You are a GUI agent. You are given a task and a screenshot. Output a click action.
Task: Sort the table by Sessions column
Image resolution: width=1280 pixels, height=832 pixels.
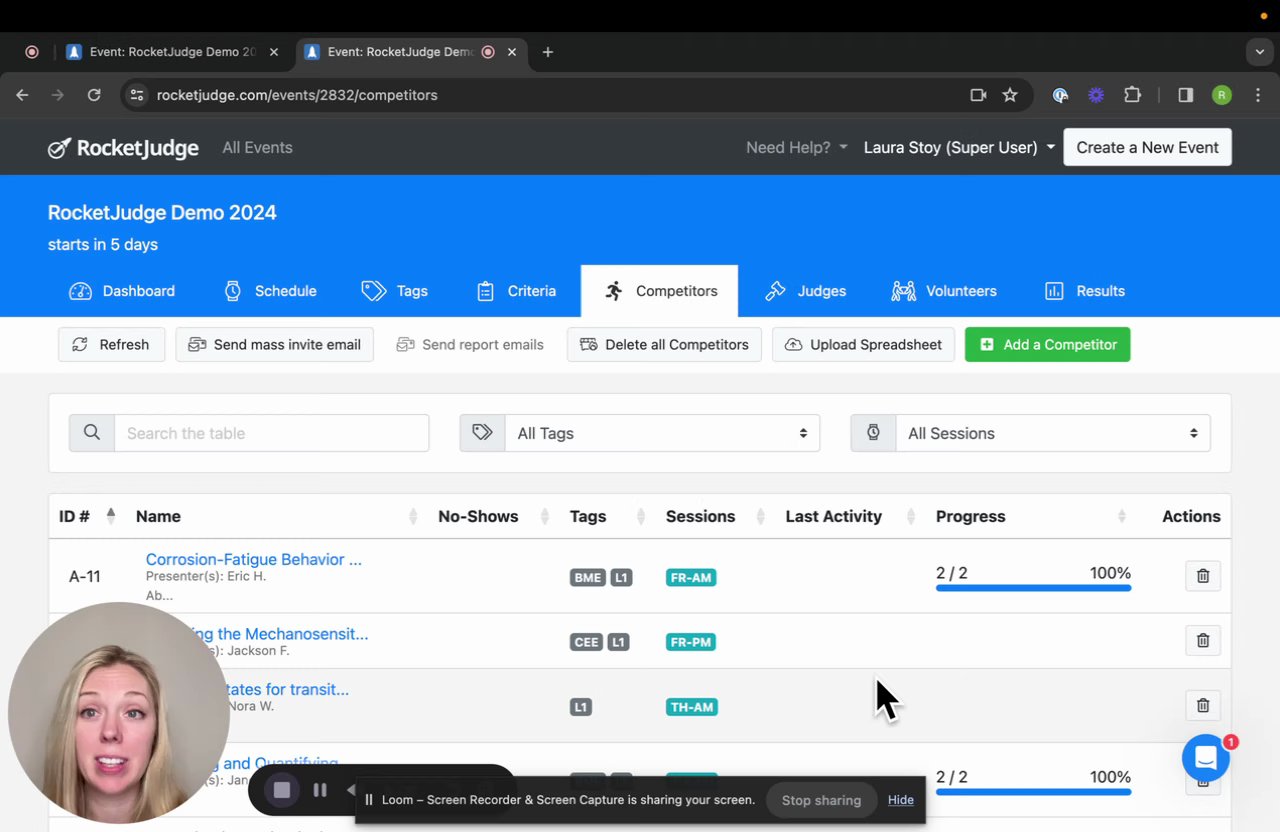point(715,516)
